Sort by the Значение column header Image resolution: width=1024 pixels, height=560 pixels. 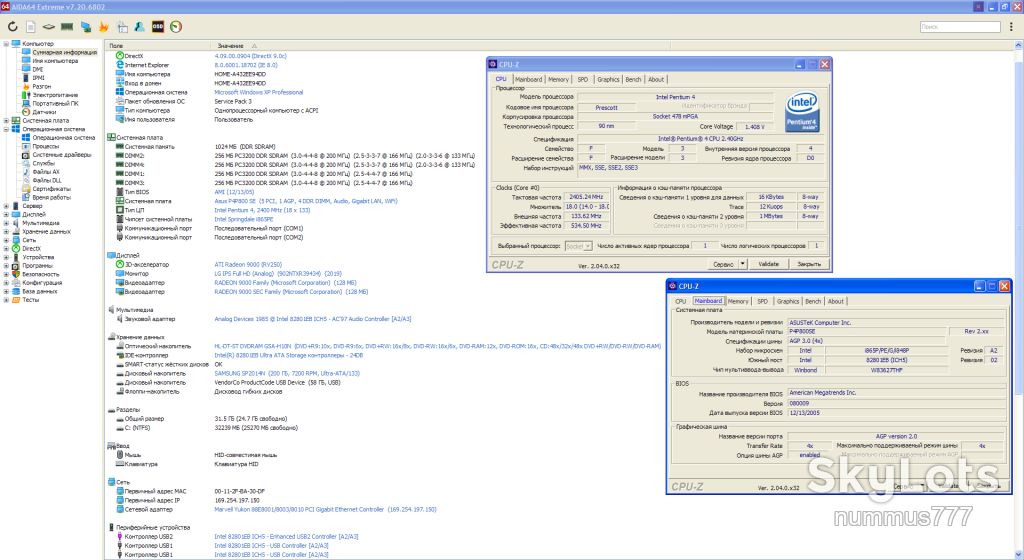point(231,46)
